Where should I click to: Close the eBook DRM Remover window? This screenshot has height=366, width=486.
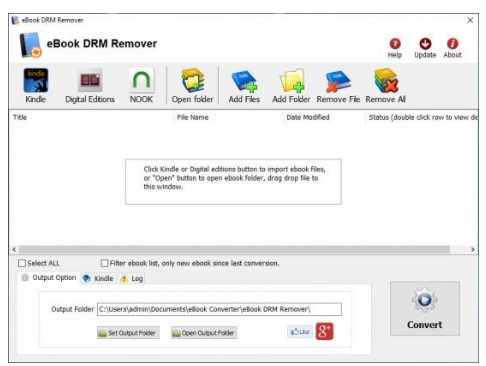coord(470,20)
